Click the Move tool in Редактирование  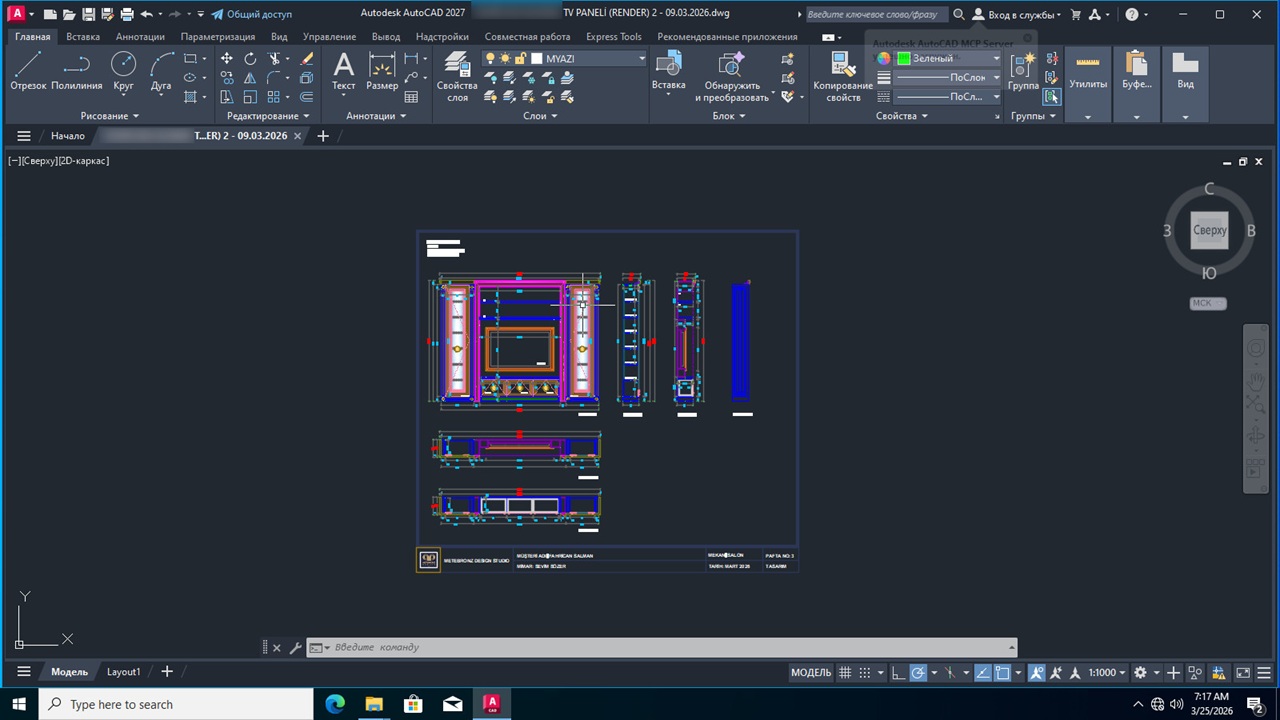click(x=227, y=59)
